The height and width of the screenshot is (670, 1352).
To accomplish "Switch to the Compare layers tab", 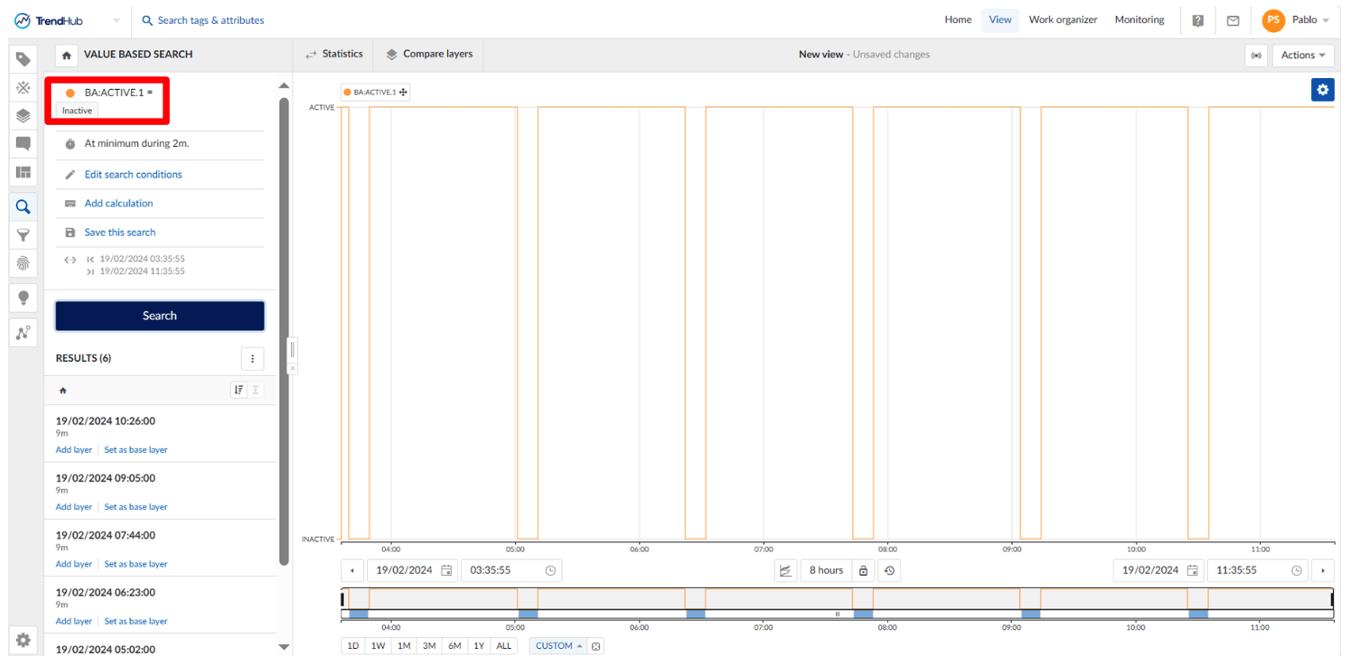I will click(x=429, y=54).
